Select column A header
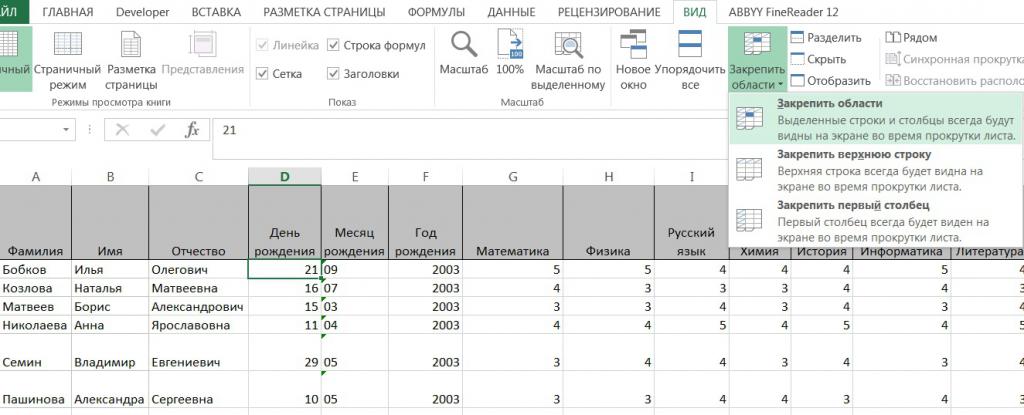1024x415 pixels. (36, 176)
